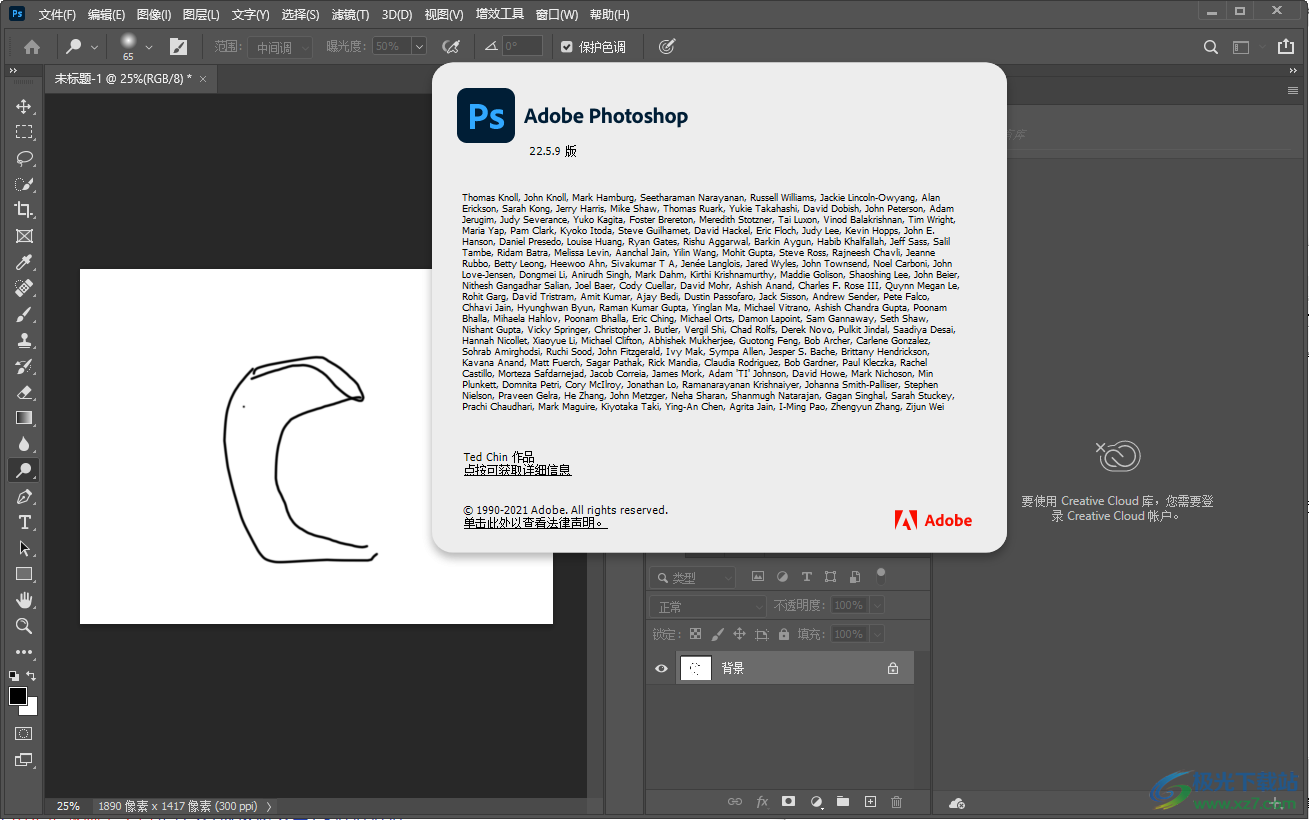Select the Quick Selection tool
This screenshot has width=1309, height=820.
pyautogui.click(x=24, y=184)
